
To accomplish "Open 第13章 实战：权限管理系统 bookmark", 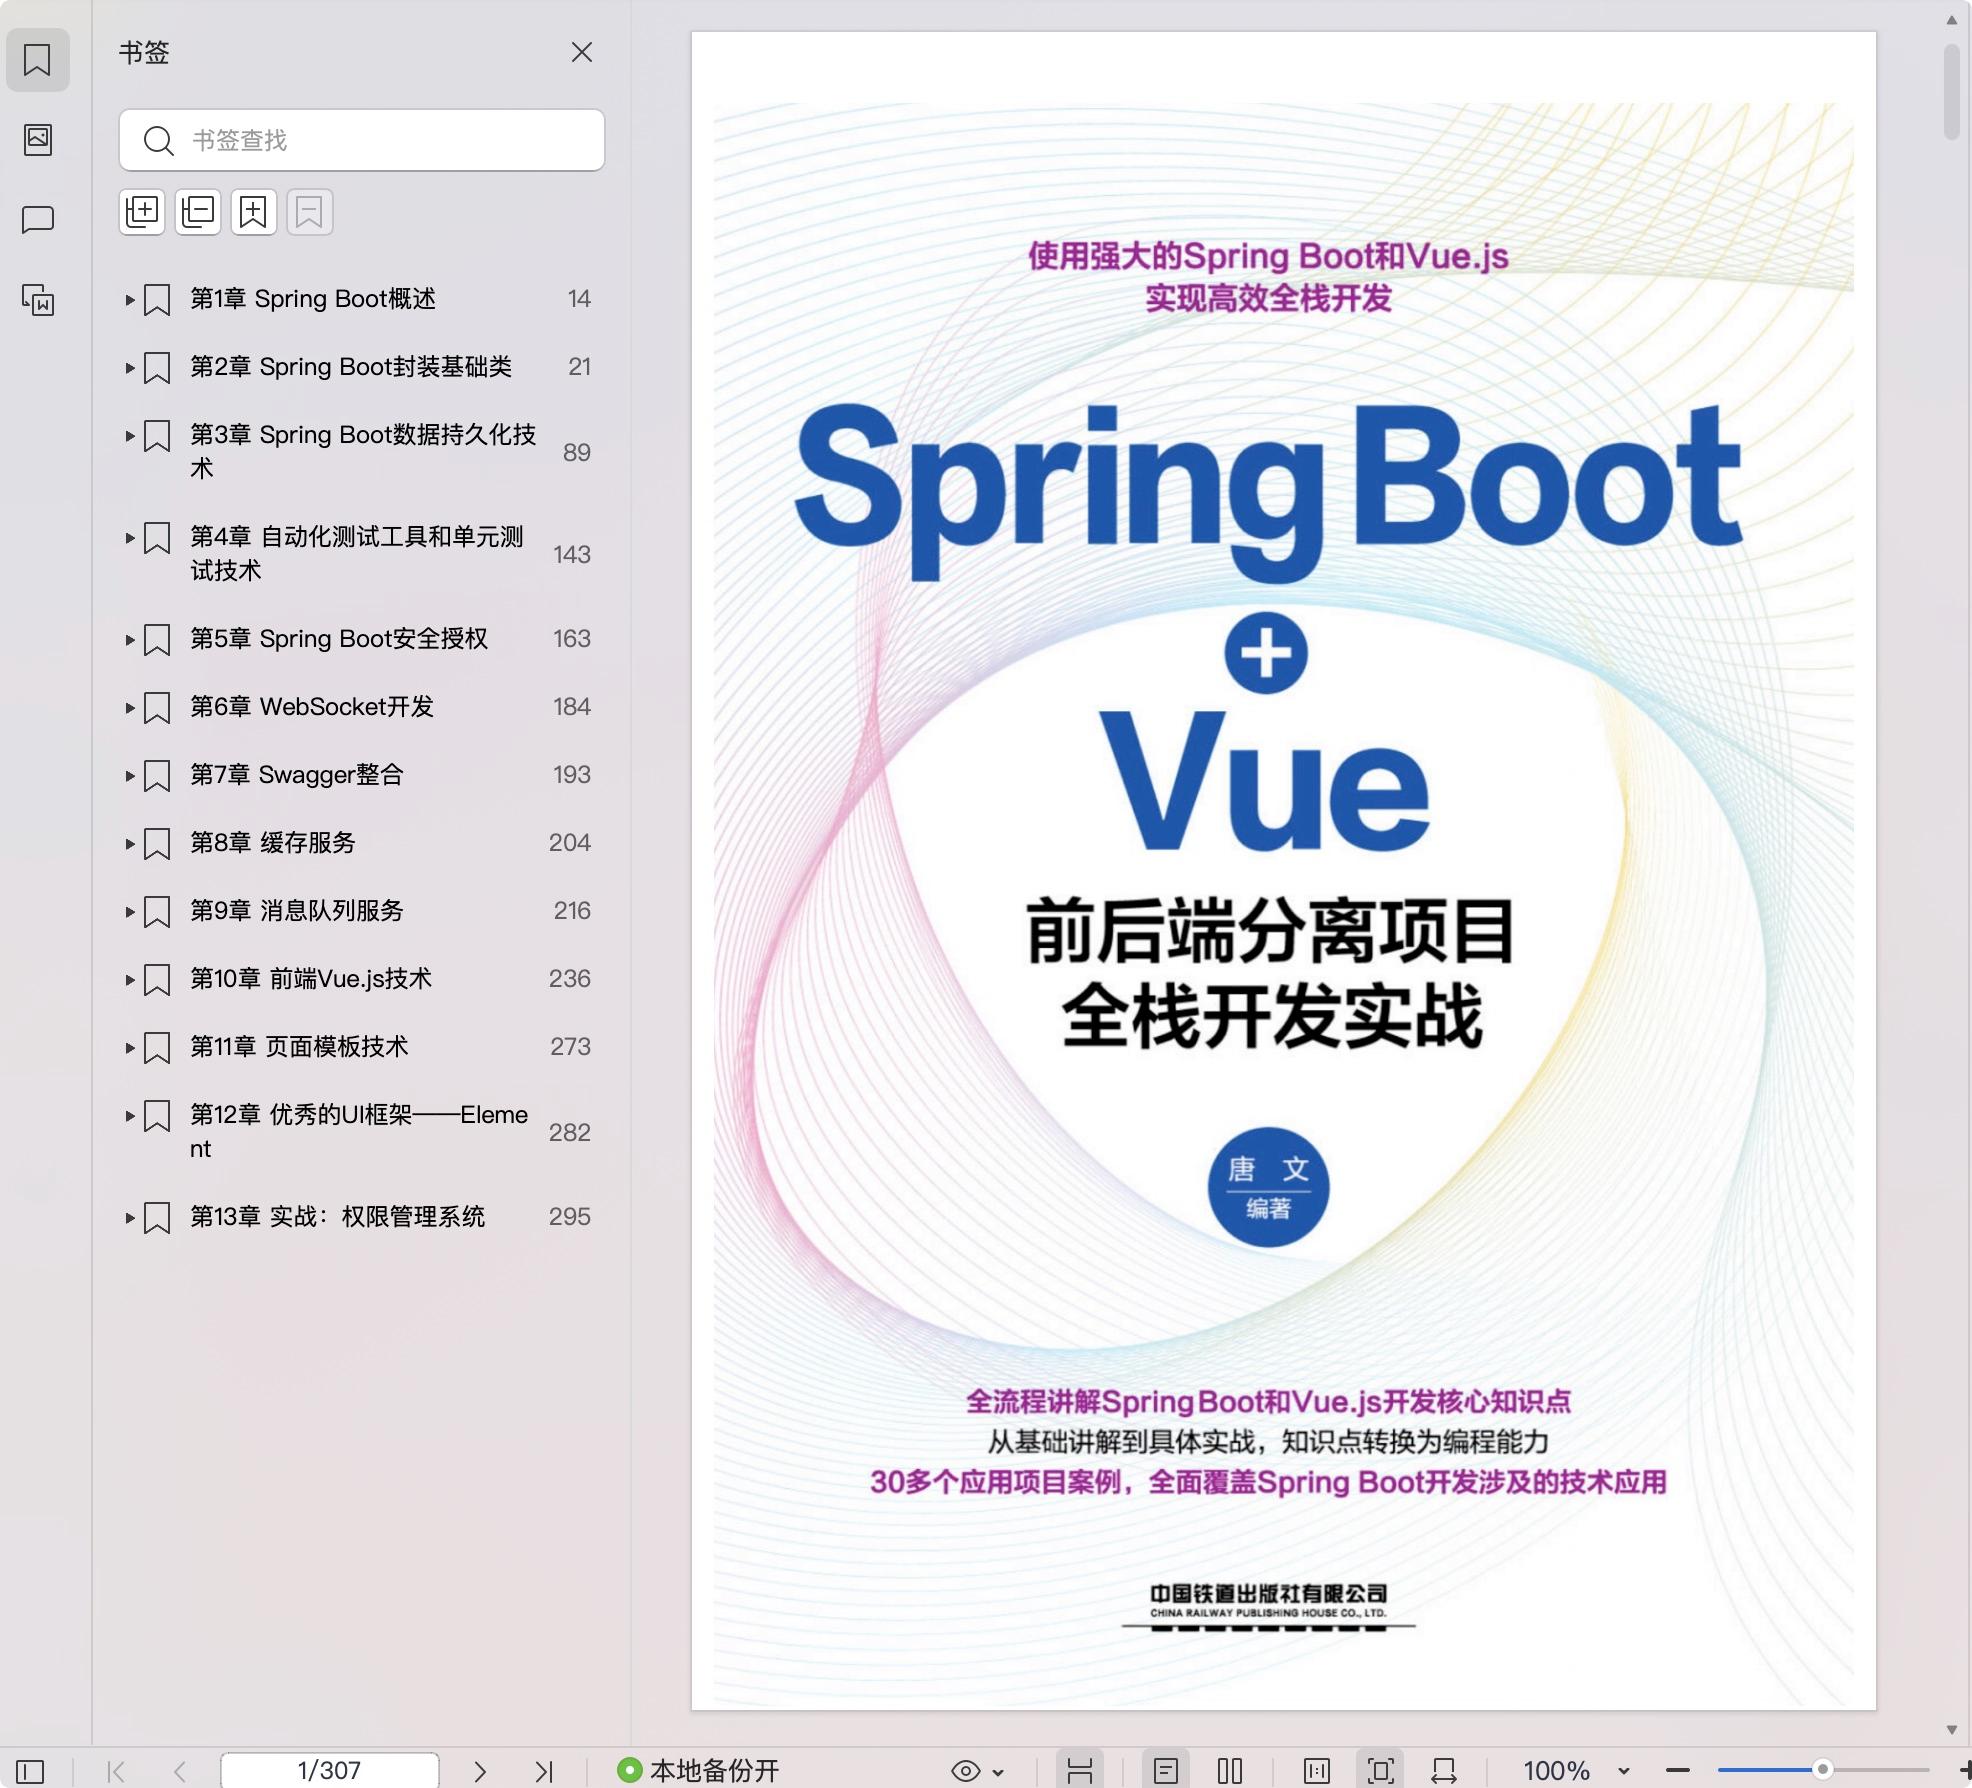I will point(337,1217).
